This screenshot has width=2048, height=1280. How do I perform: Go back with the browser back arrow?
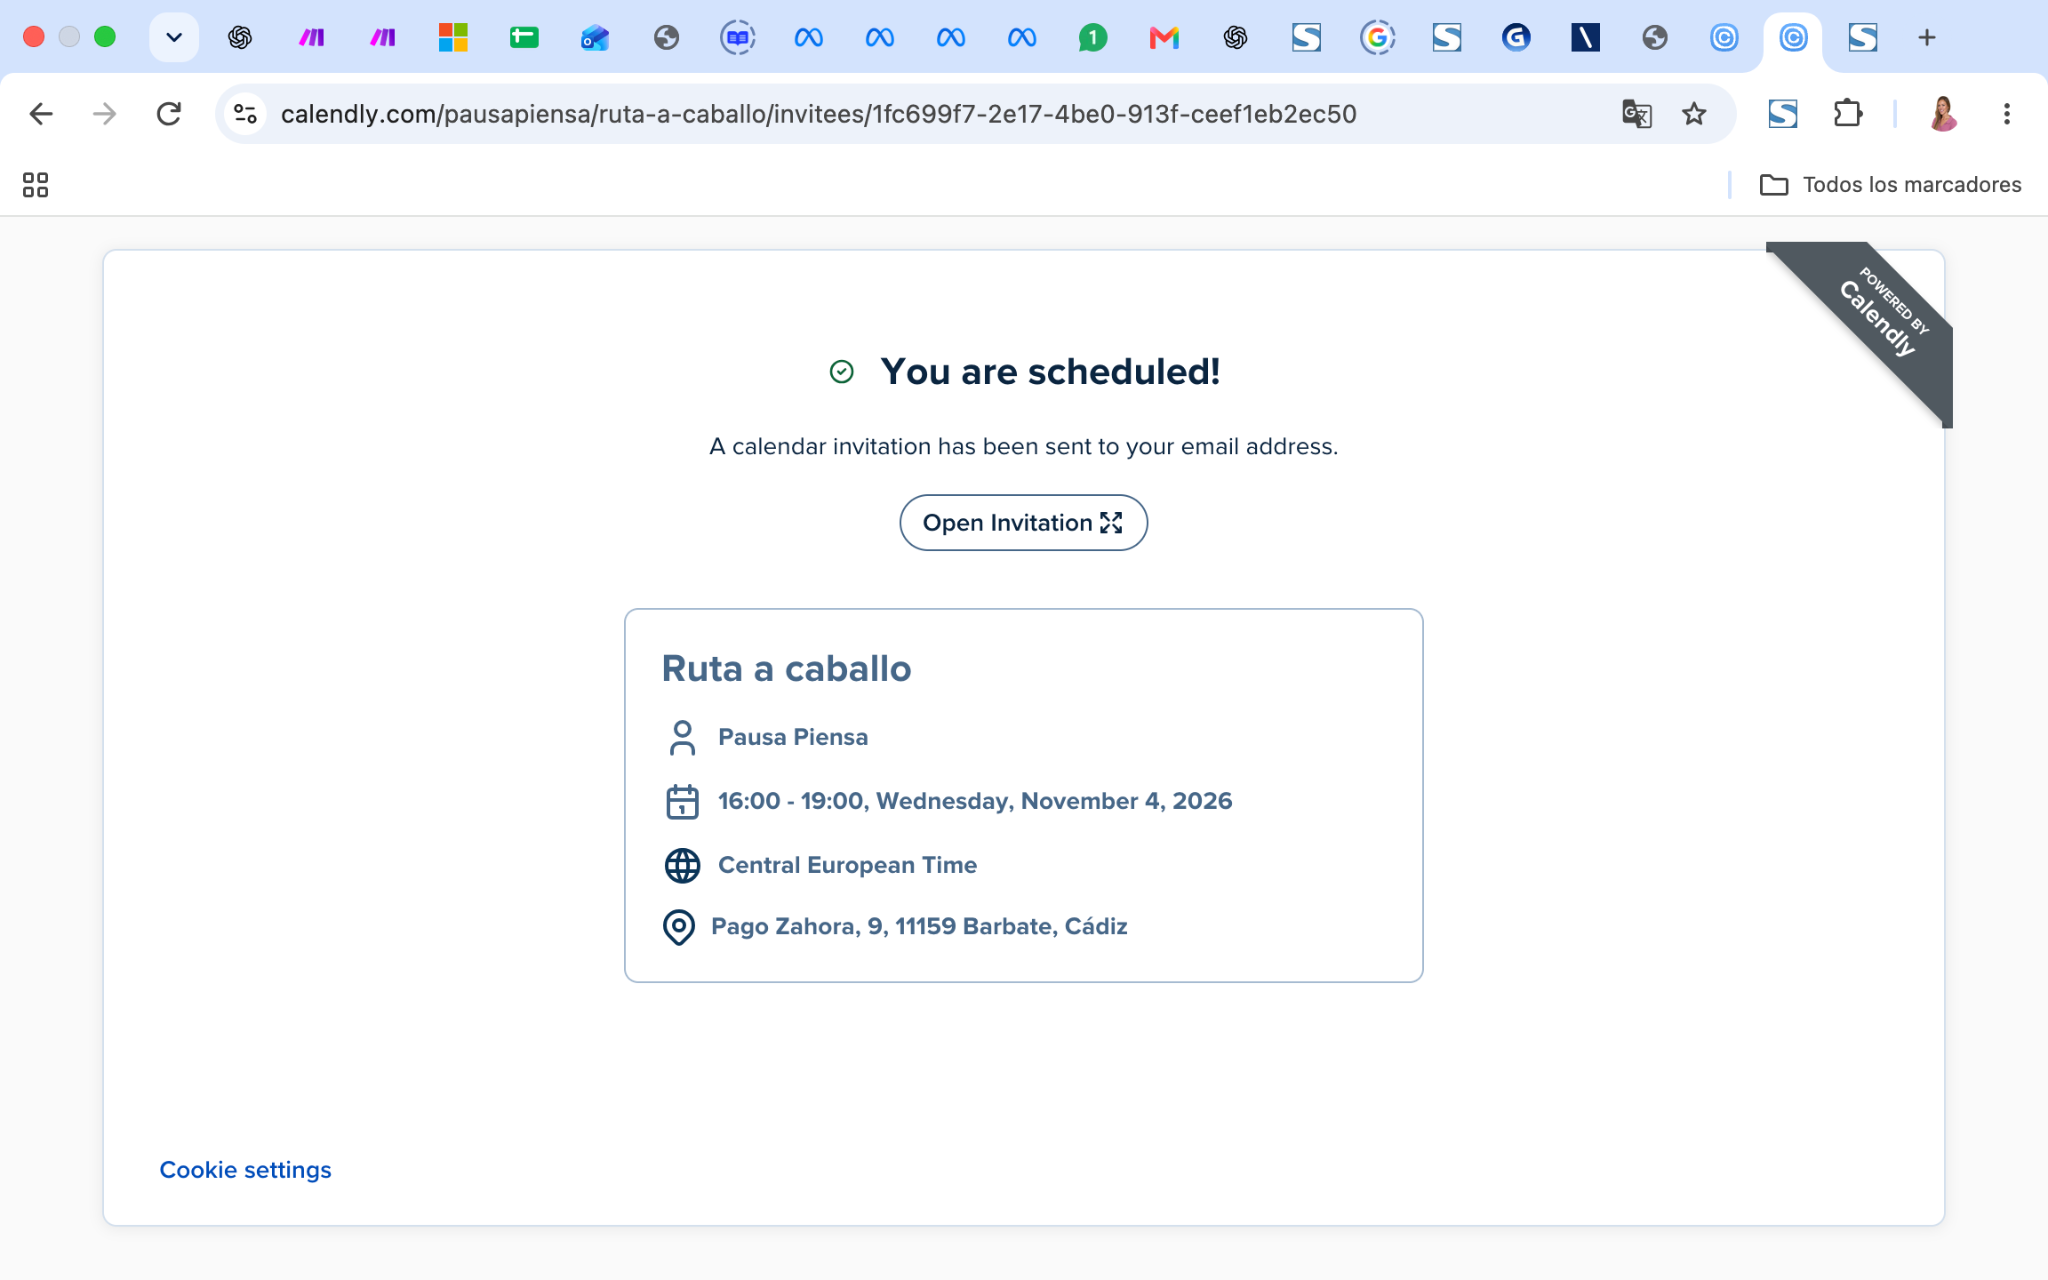click(x=41, y=114)
